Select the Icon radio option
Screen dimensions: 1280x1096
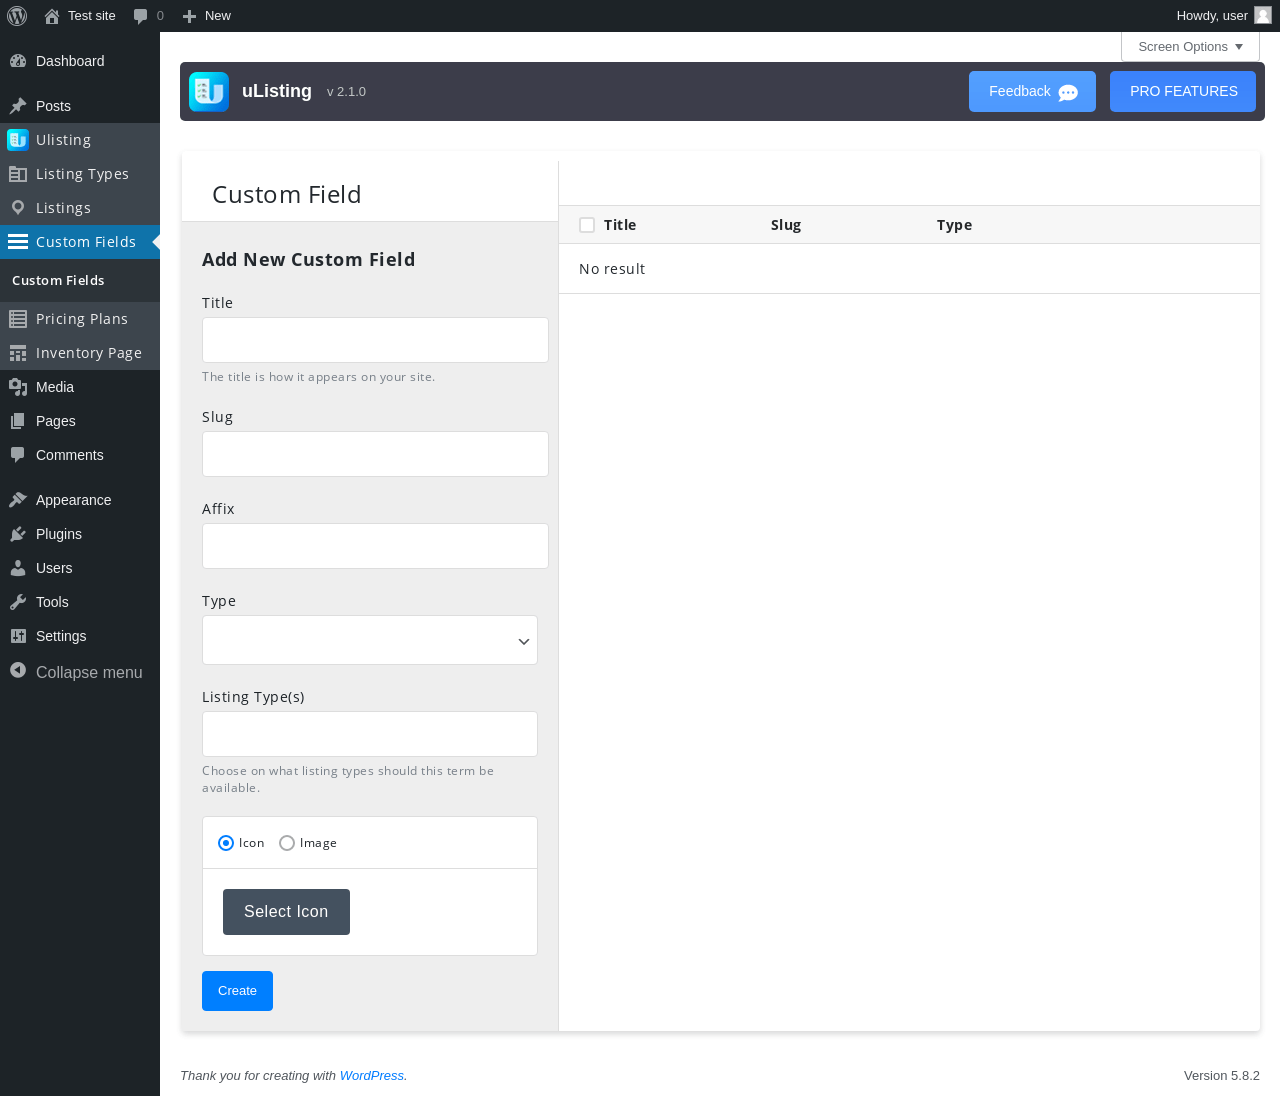point(226,843)
